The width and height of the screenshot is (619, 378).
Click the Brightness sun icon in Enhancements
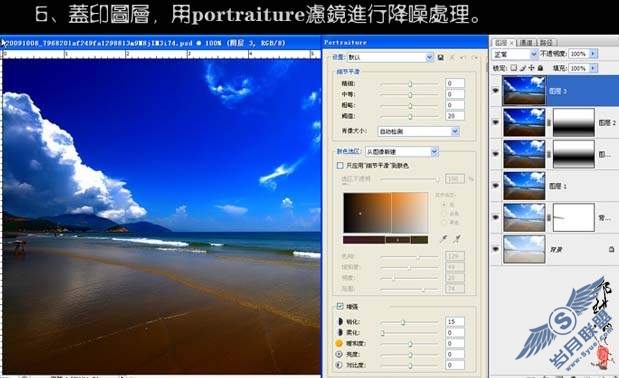[339, 354]
